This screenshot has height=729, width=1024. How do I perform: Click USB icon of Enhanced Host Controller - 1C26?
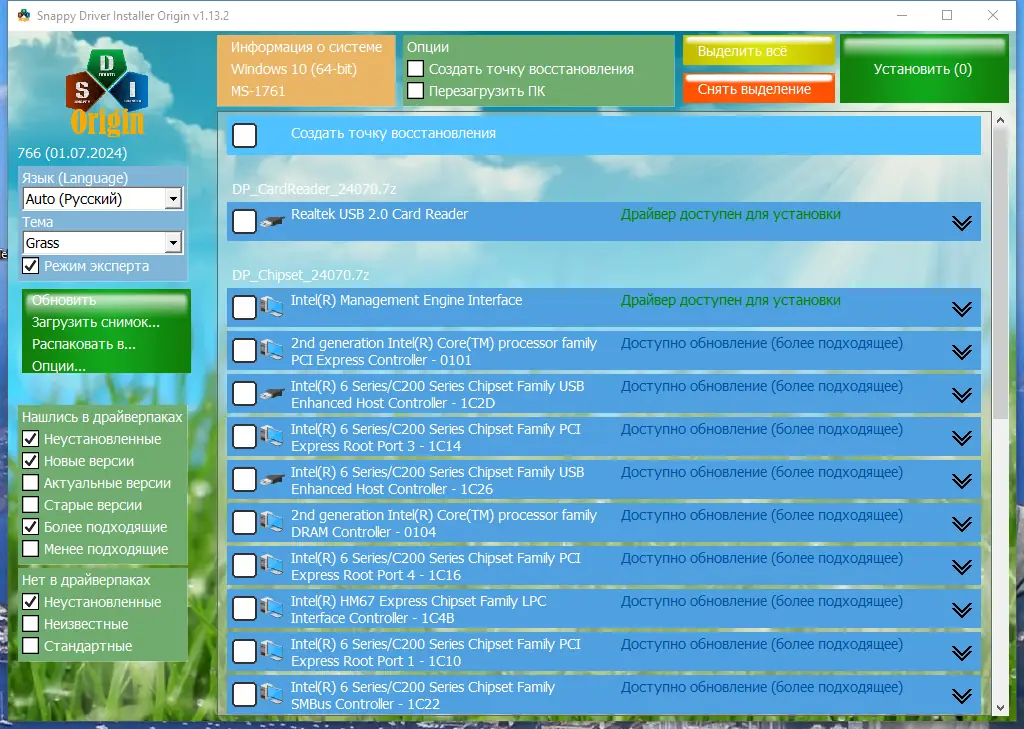(x=272, y=480)
